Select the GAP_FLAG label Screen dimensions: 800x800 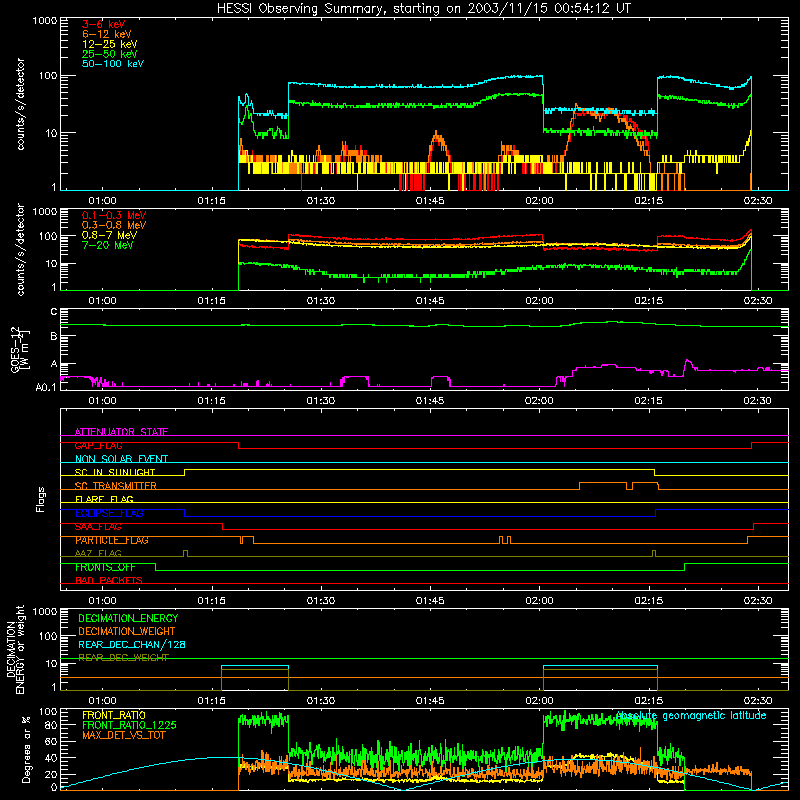[98, 445]
